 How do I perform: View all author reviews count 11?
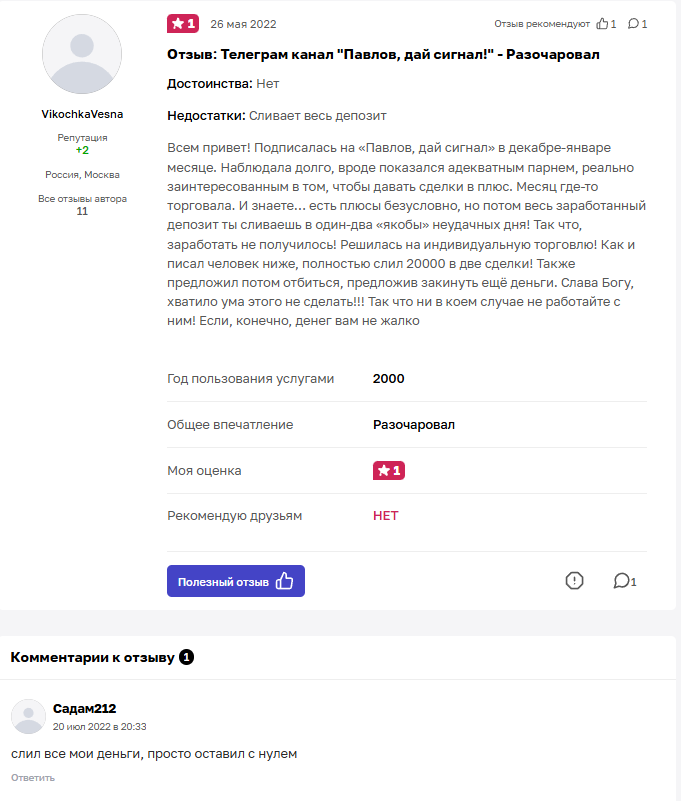tap(82, 211)
